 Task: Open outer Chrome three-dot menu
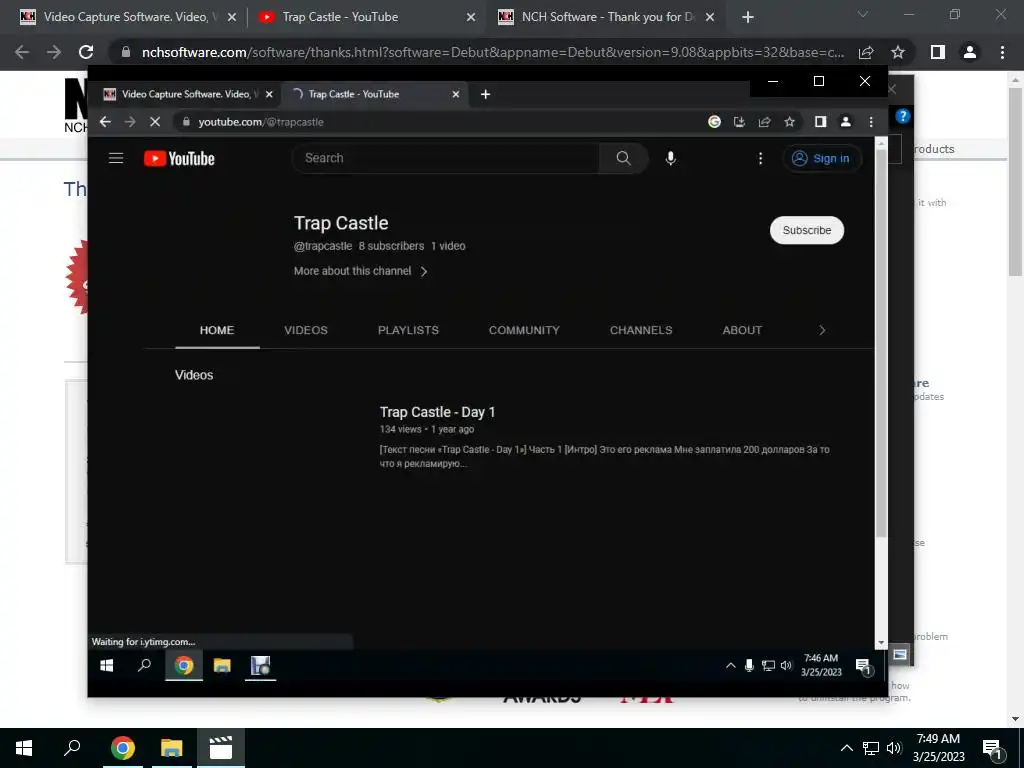[1002, 52]
